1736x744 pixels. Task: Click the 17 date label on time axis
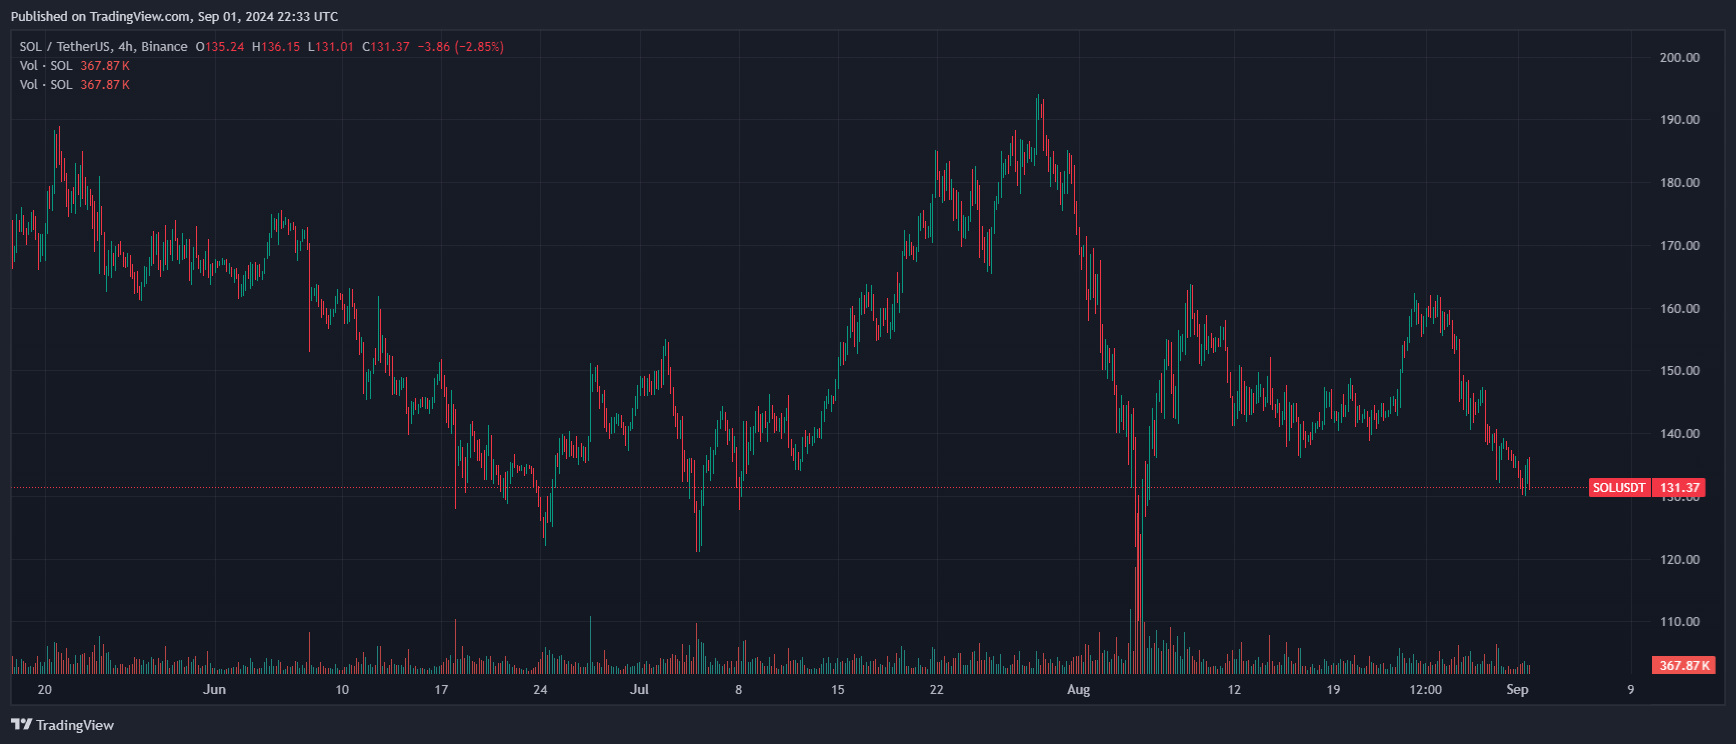(441, 690)
